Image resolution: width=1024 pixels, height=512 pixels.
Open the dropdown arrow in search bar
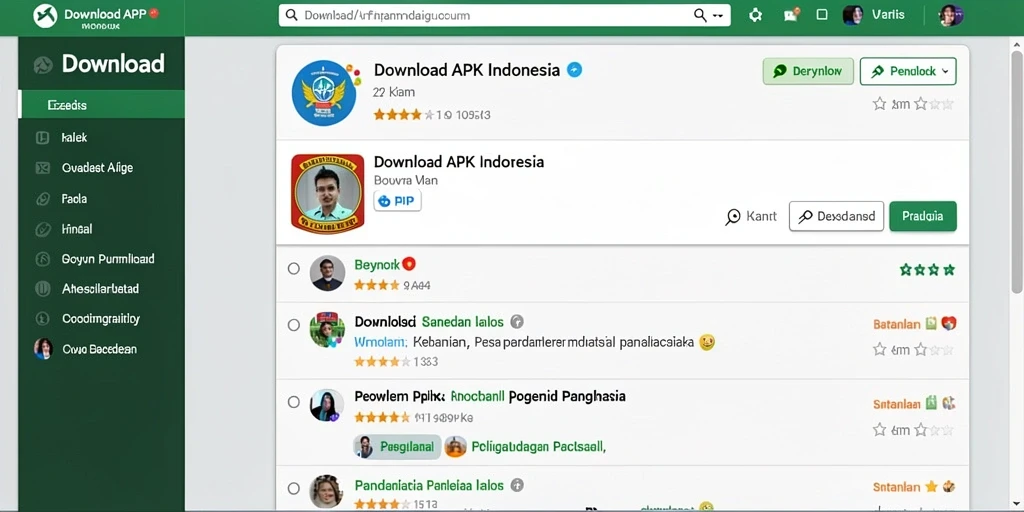[718, 16]
